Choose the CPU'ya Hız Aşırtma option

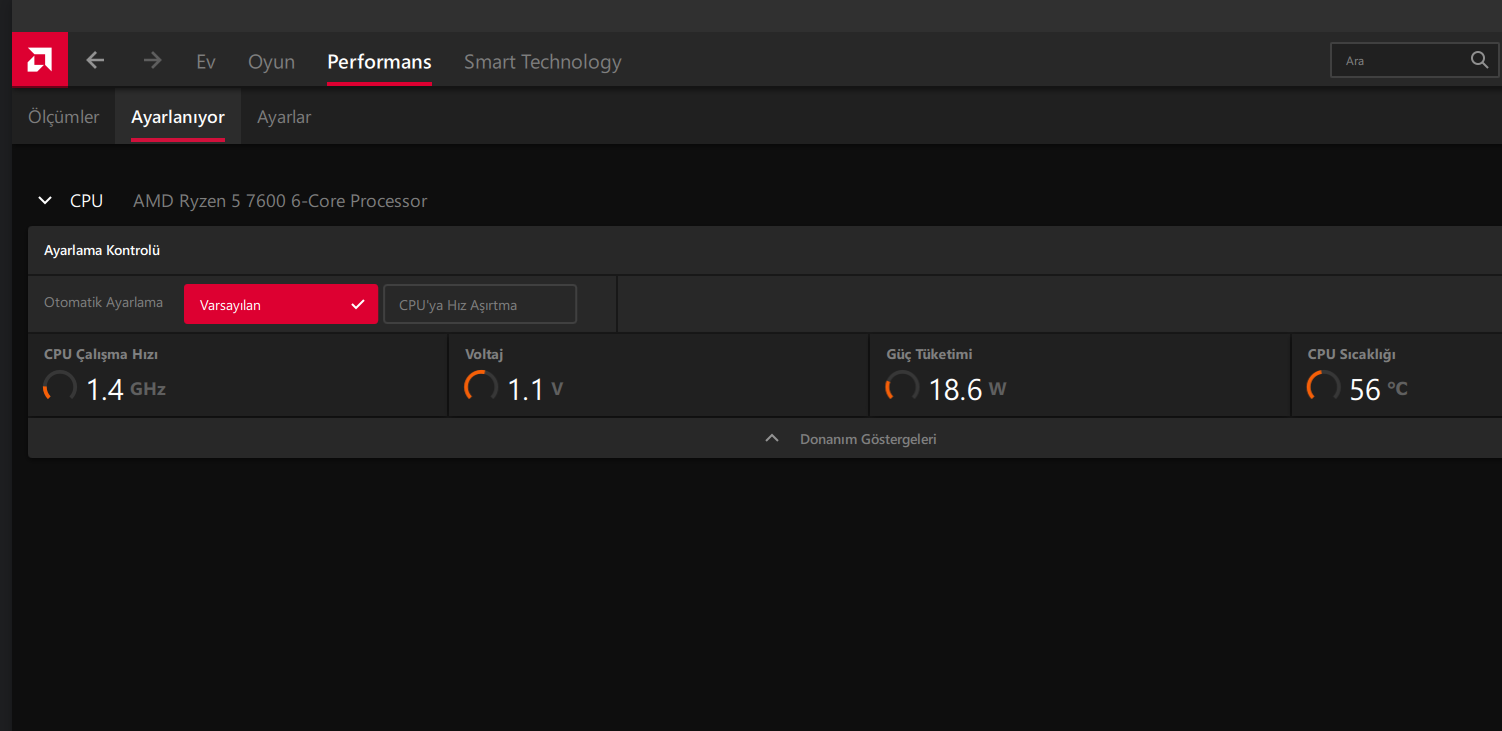(x=480, y=304)
